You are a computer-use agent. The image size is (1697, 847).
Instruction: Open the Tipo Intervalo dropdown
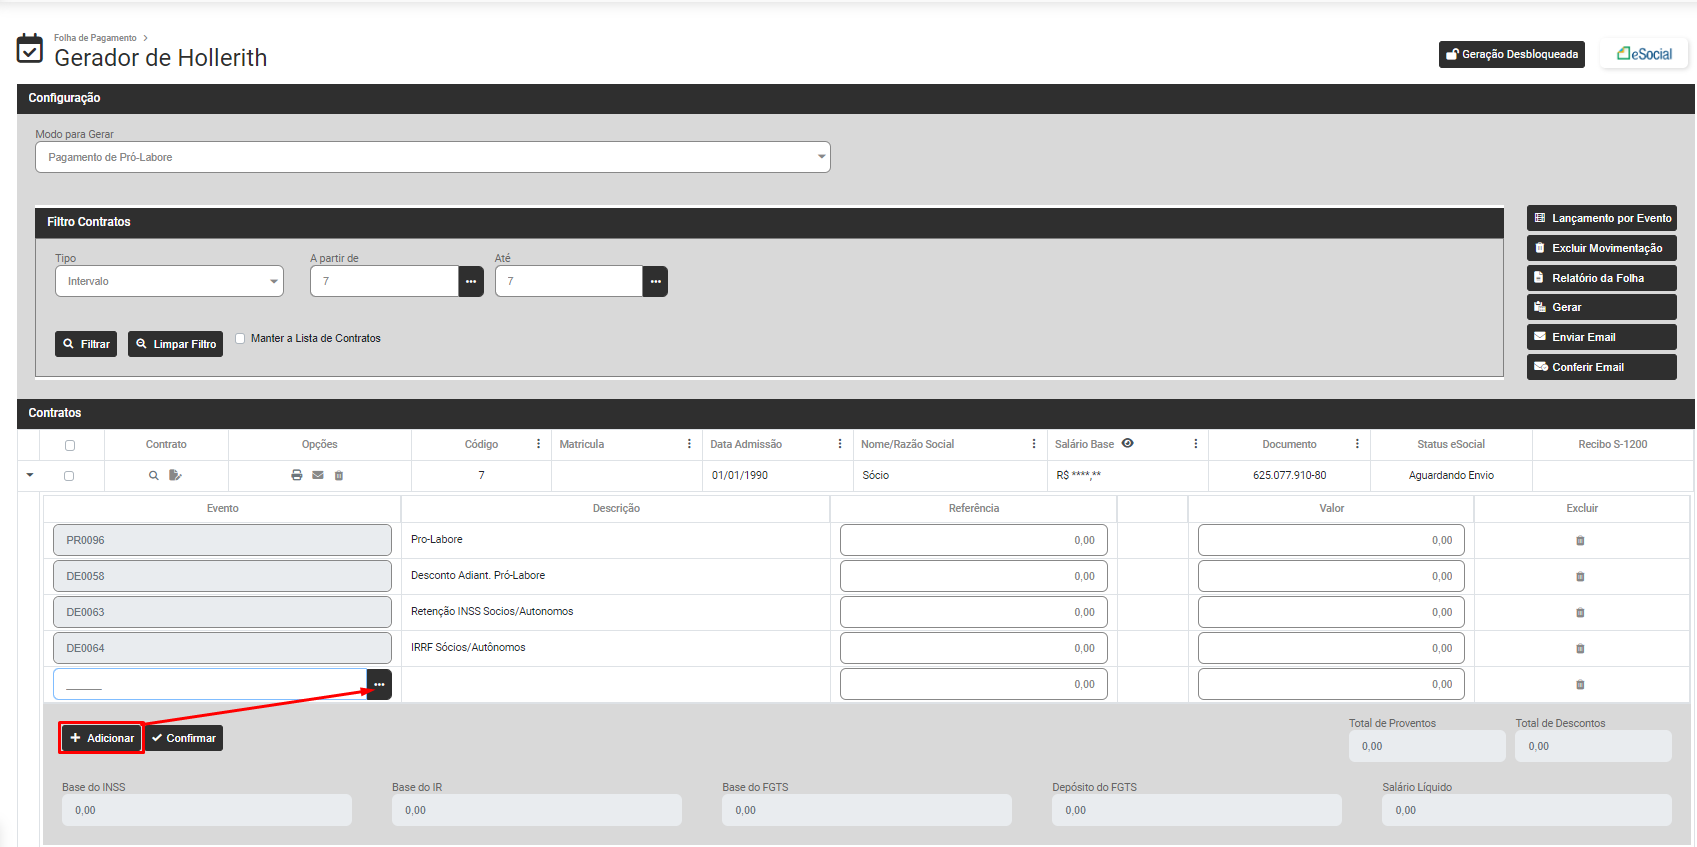(169, 281)
